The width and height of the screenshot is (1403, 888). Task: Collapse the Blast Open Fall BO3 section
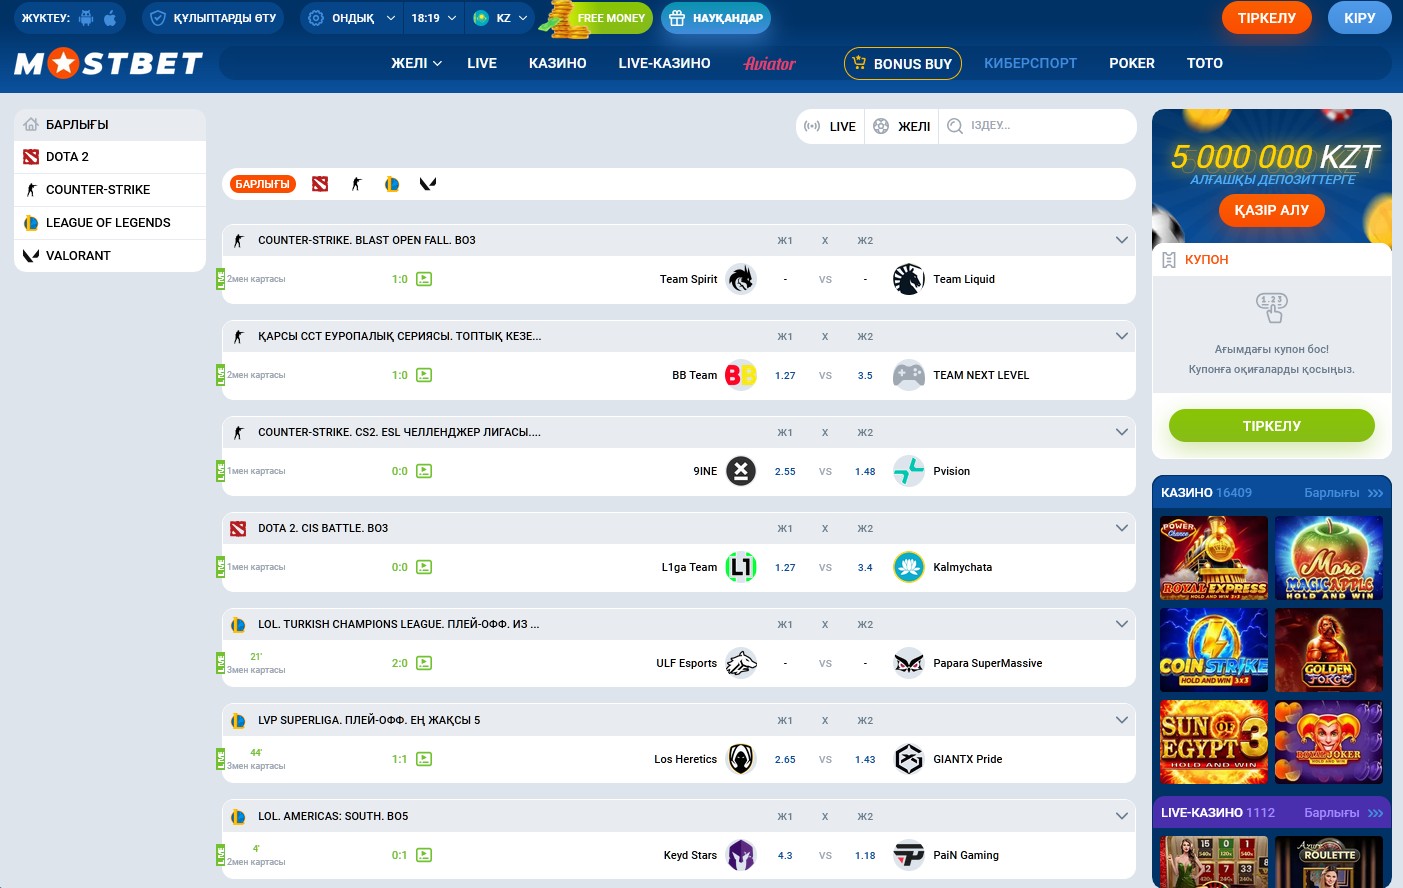(1121, 240)
